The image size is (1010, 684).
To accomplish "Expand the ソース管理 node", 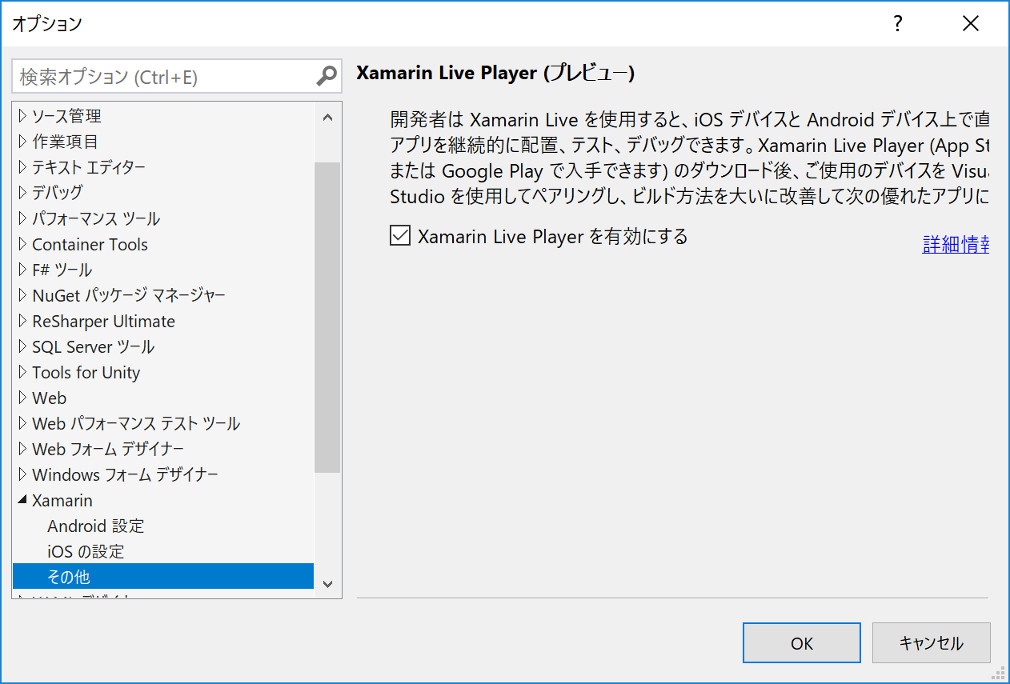I will 23,115.
